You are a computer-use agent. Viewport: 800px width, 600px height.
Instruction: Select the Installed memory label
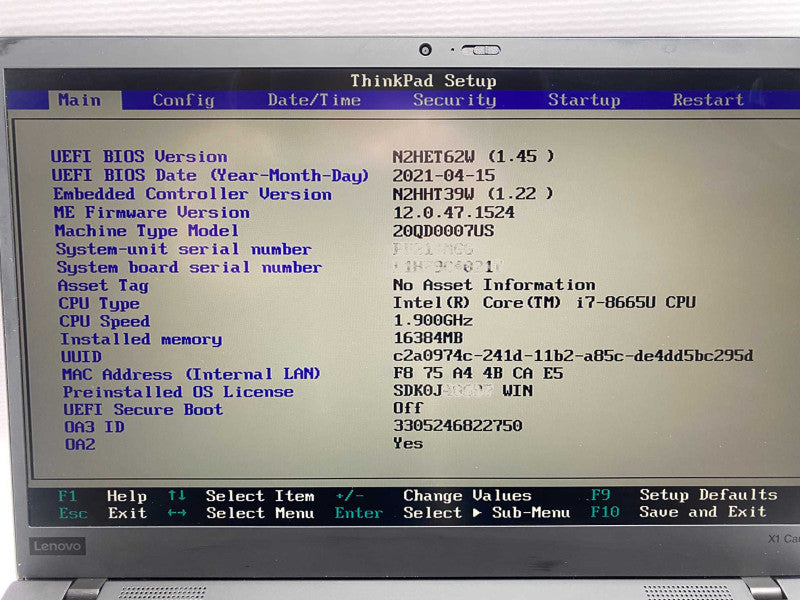click(141, 339)
